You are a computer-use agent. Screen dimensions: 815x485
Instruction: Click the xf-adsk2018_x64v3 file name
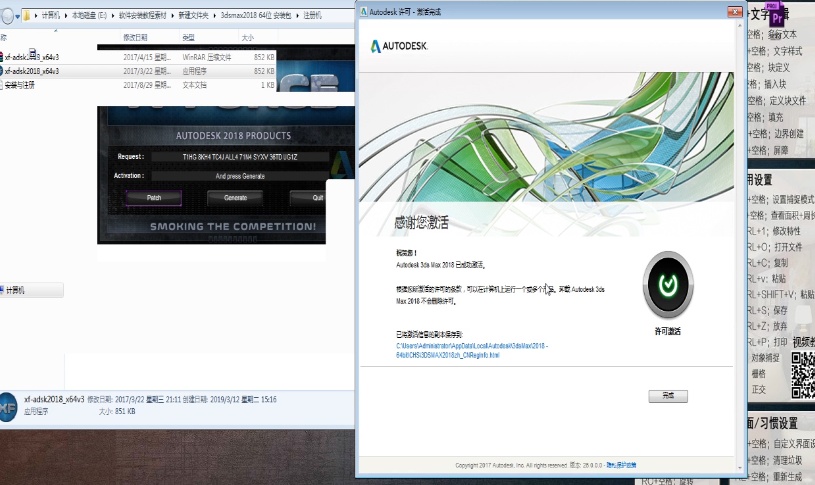click(32, 71)
